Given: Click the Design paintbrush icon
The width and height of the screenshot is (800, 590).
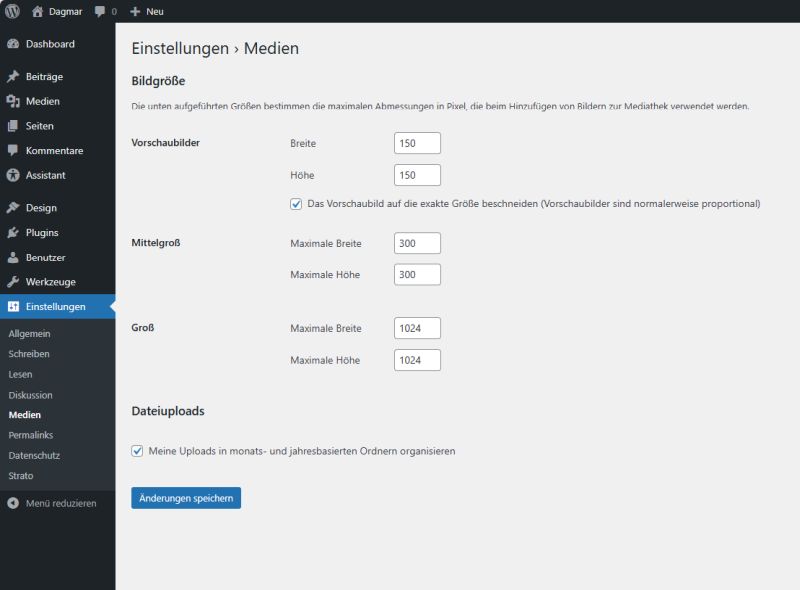Looking at the screenshot, I should point(13,208).
